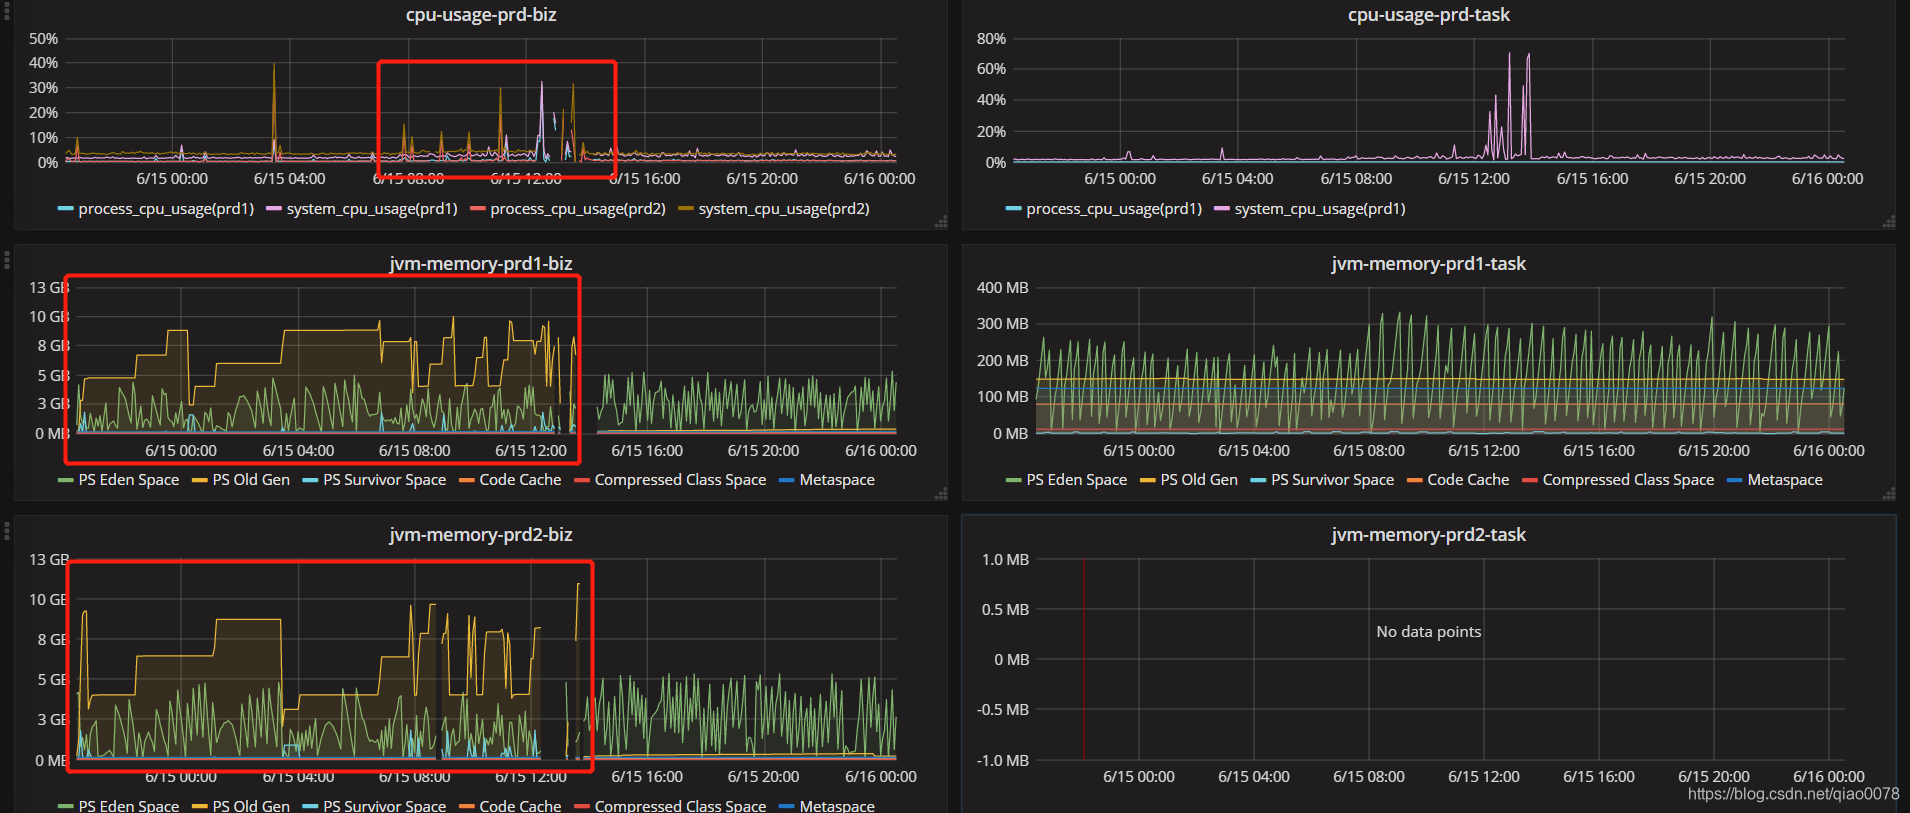Click the 'No data points' message in jvm-memory-prd2-task
The height and width of the screenshot is (813, 1910).
pos(1428,632)
